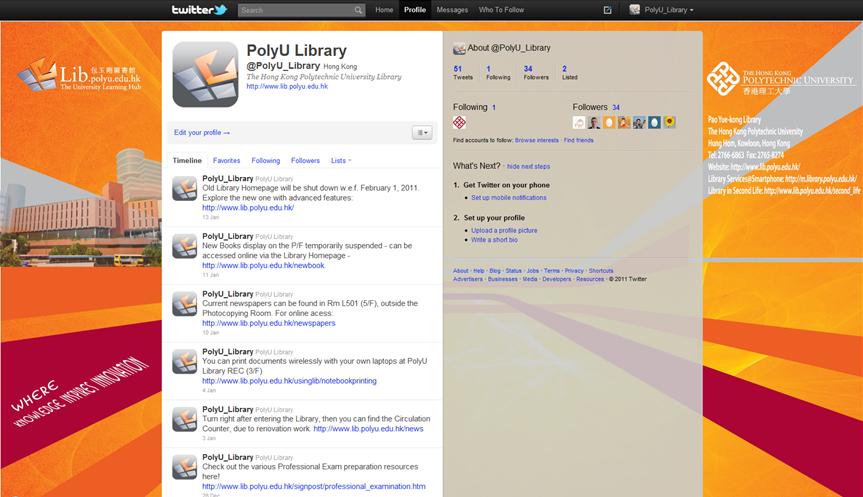
Task: Click the footer Advertisers link
Action: (x=468, y=279)
